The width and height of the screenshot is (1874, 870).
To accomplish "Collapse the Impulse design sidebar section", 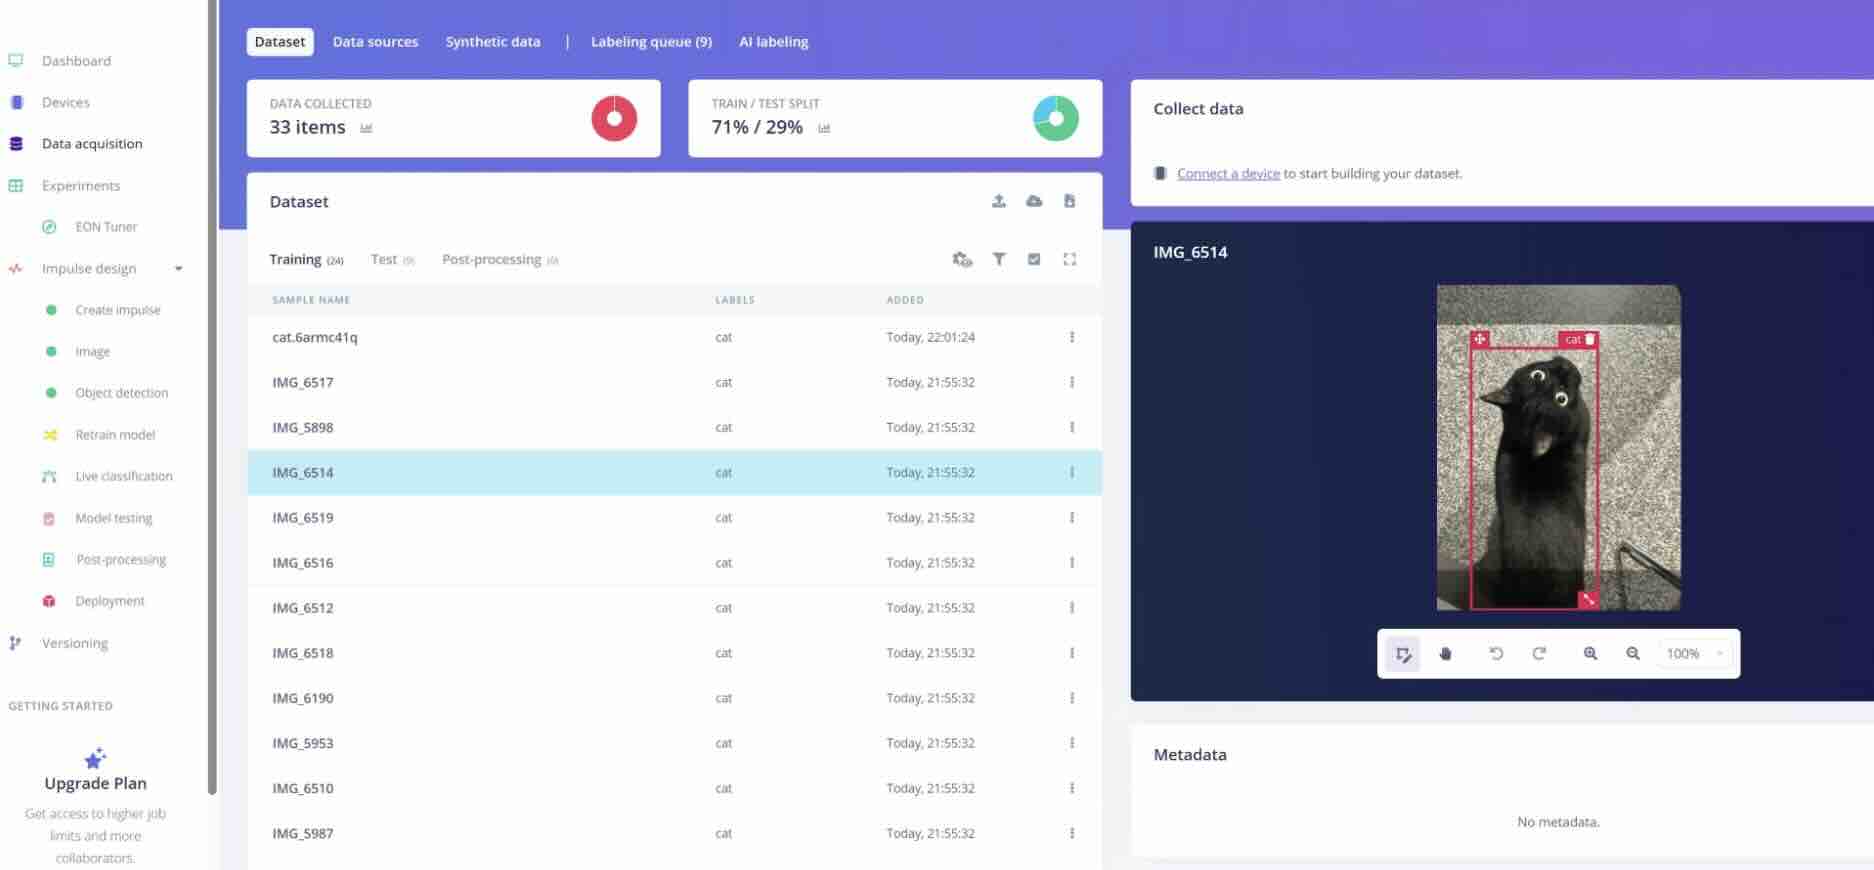I will click(x=178, y=269).
